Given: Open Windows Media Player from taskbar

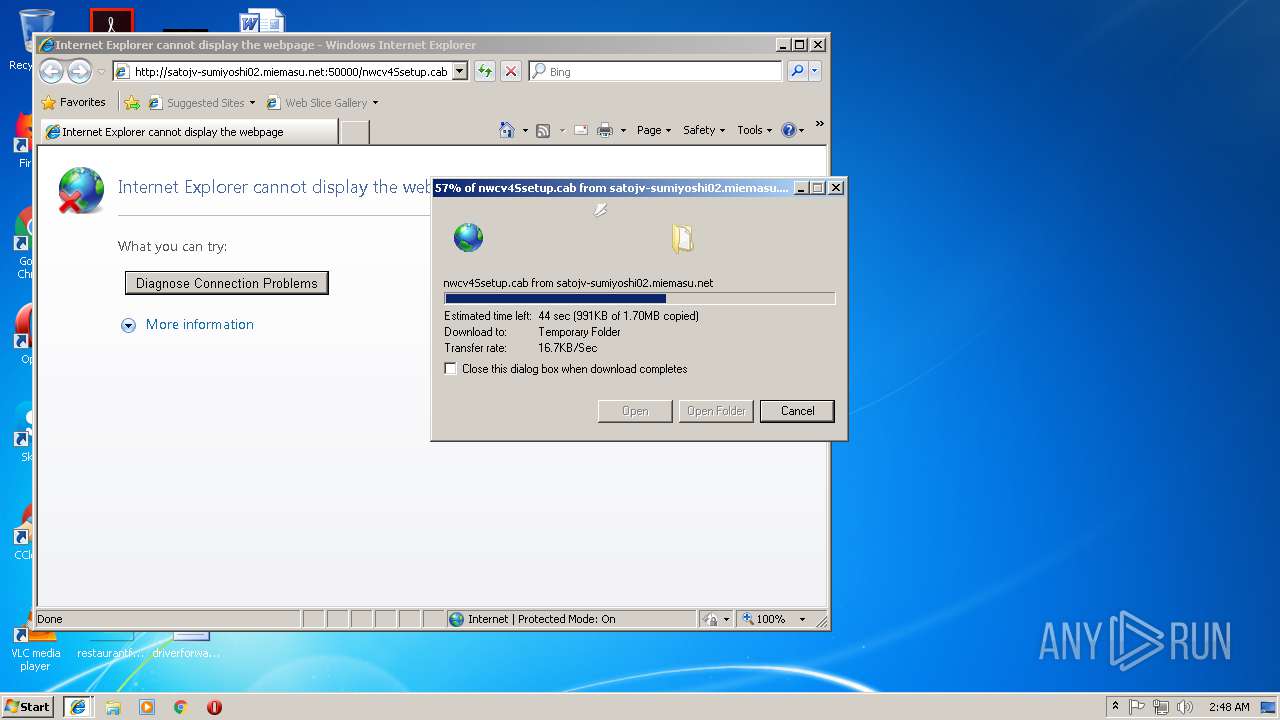Looking at the screenshot, I should coord(147,707).
